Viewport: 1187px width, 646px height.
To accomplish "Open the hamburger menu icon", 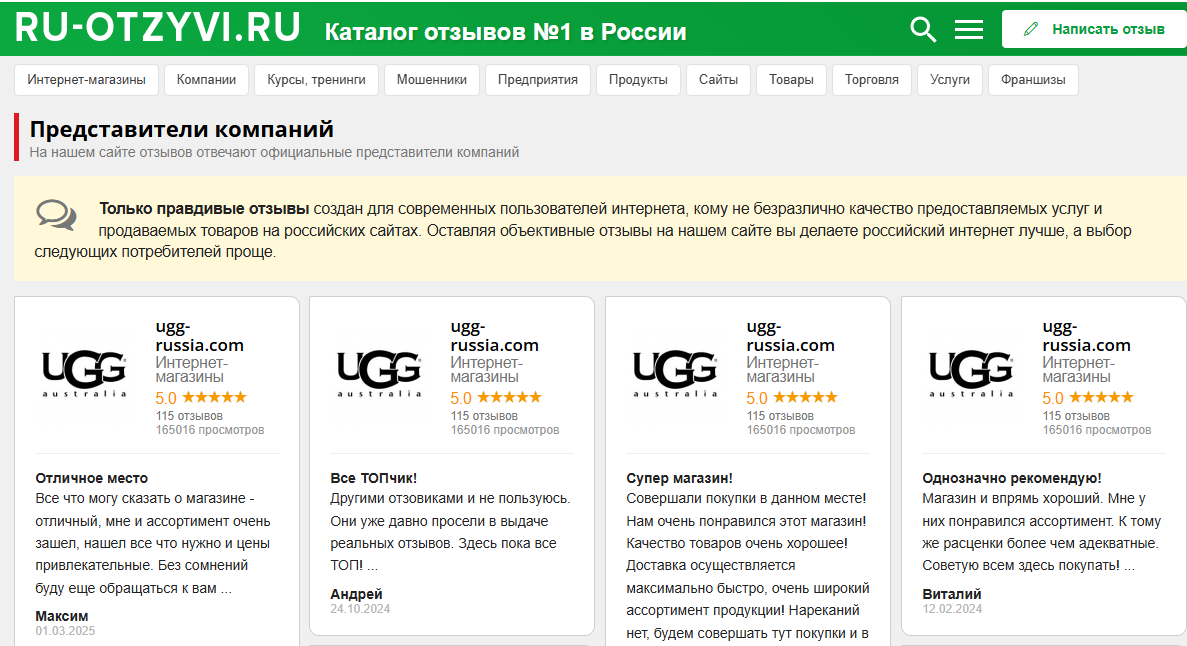I will coord(968,30).
